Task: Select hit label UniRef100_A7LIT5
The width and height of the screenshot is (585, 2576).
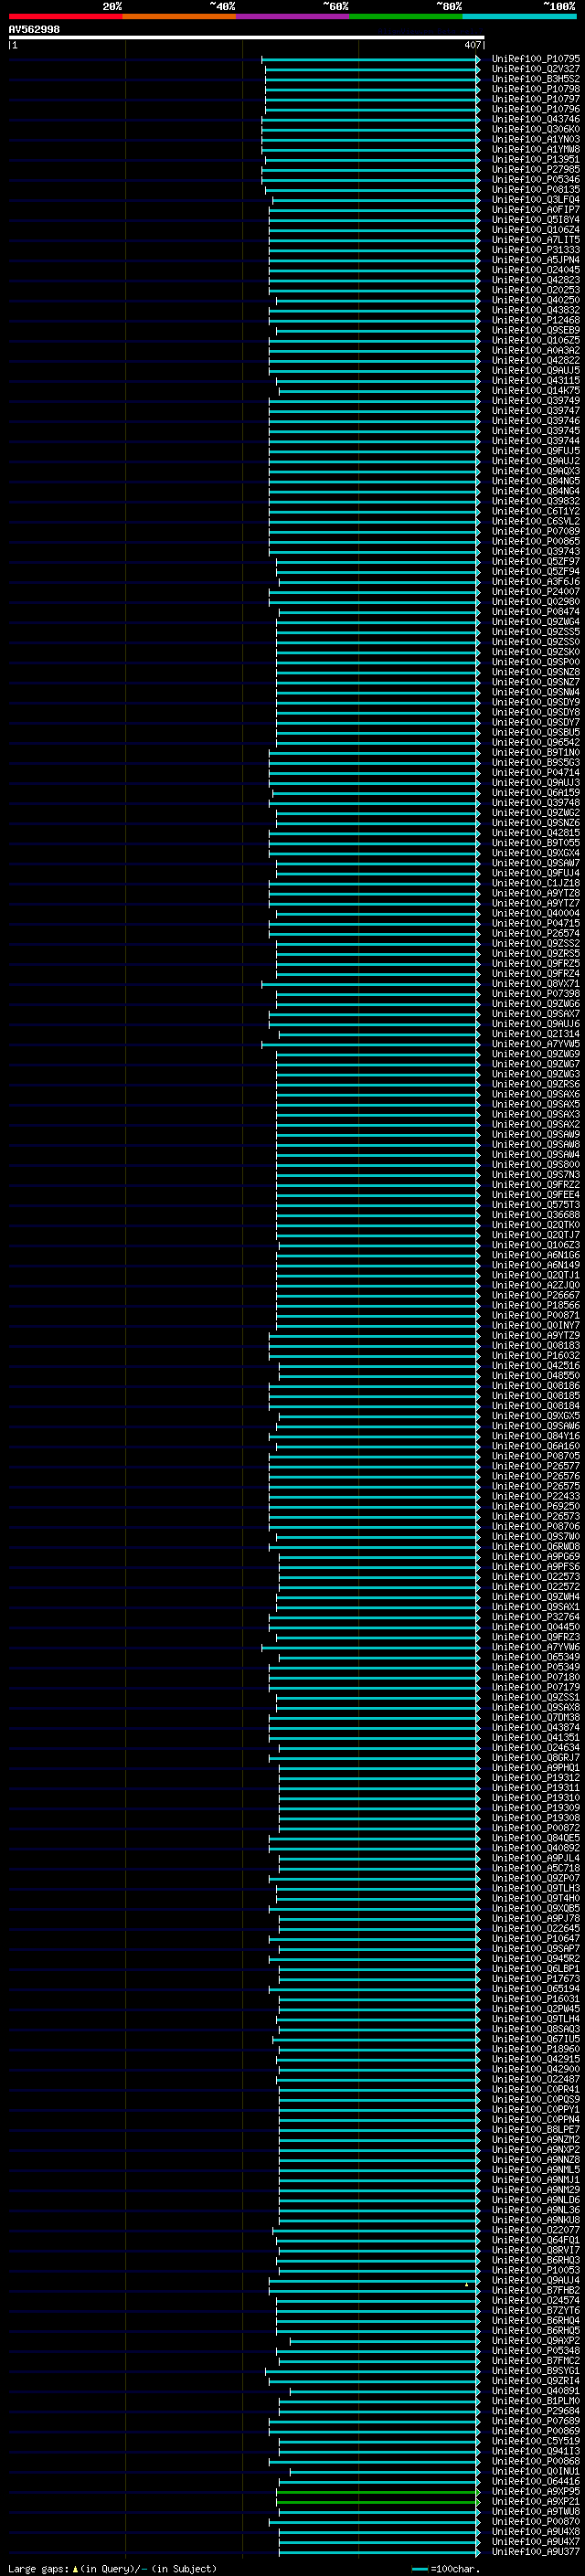Action: point(536,240)
